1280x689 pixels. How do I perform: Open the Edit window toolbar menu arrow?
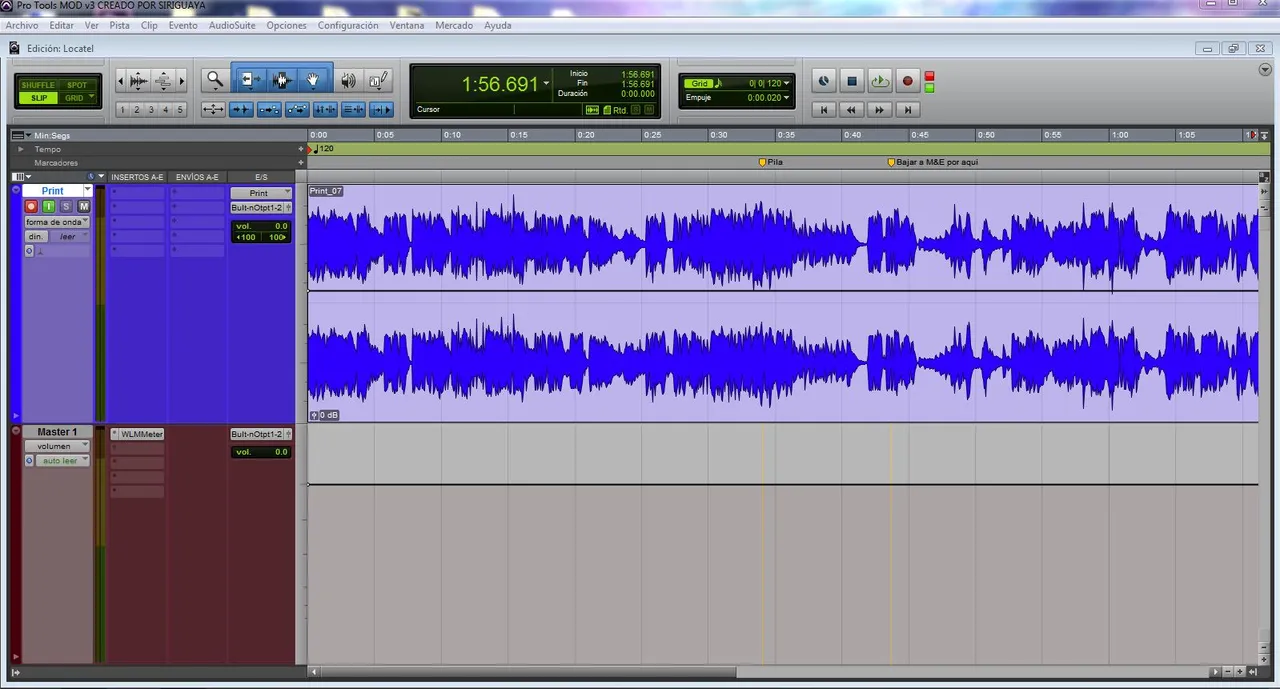pyautogui.click(x=1265, y=70)
